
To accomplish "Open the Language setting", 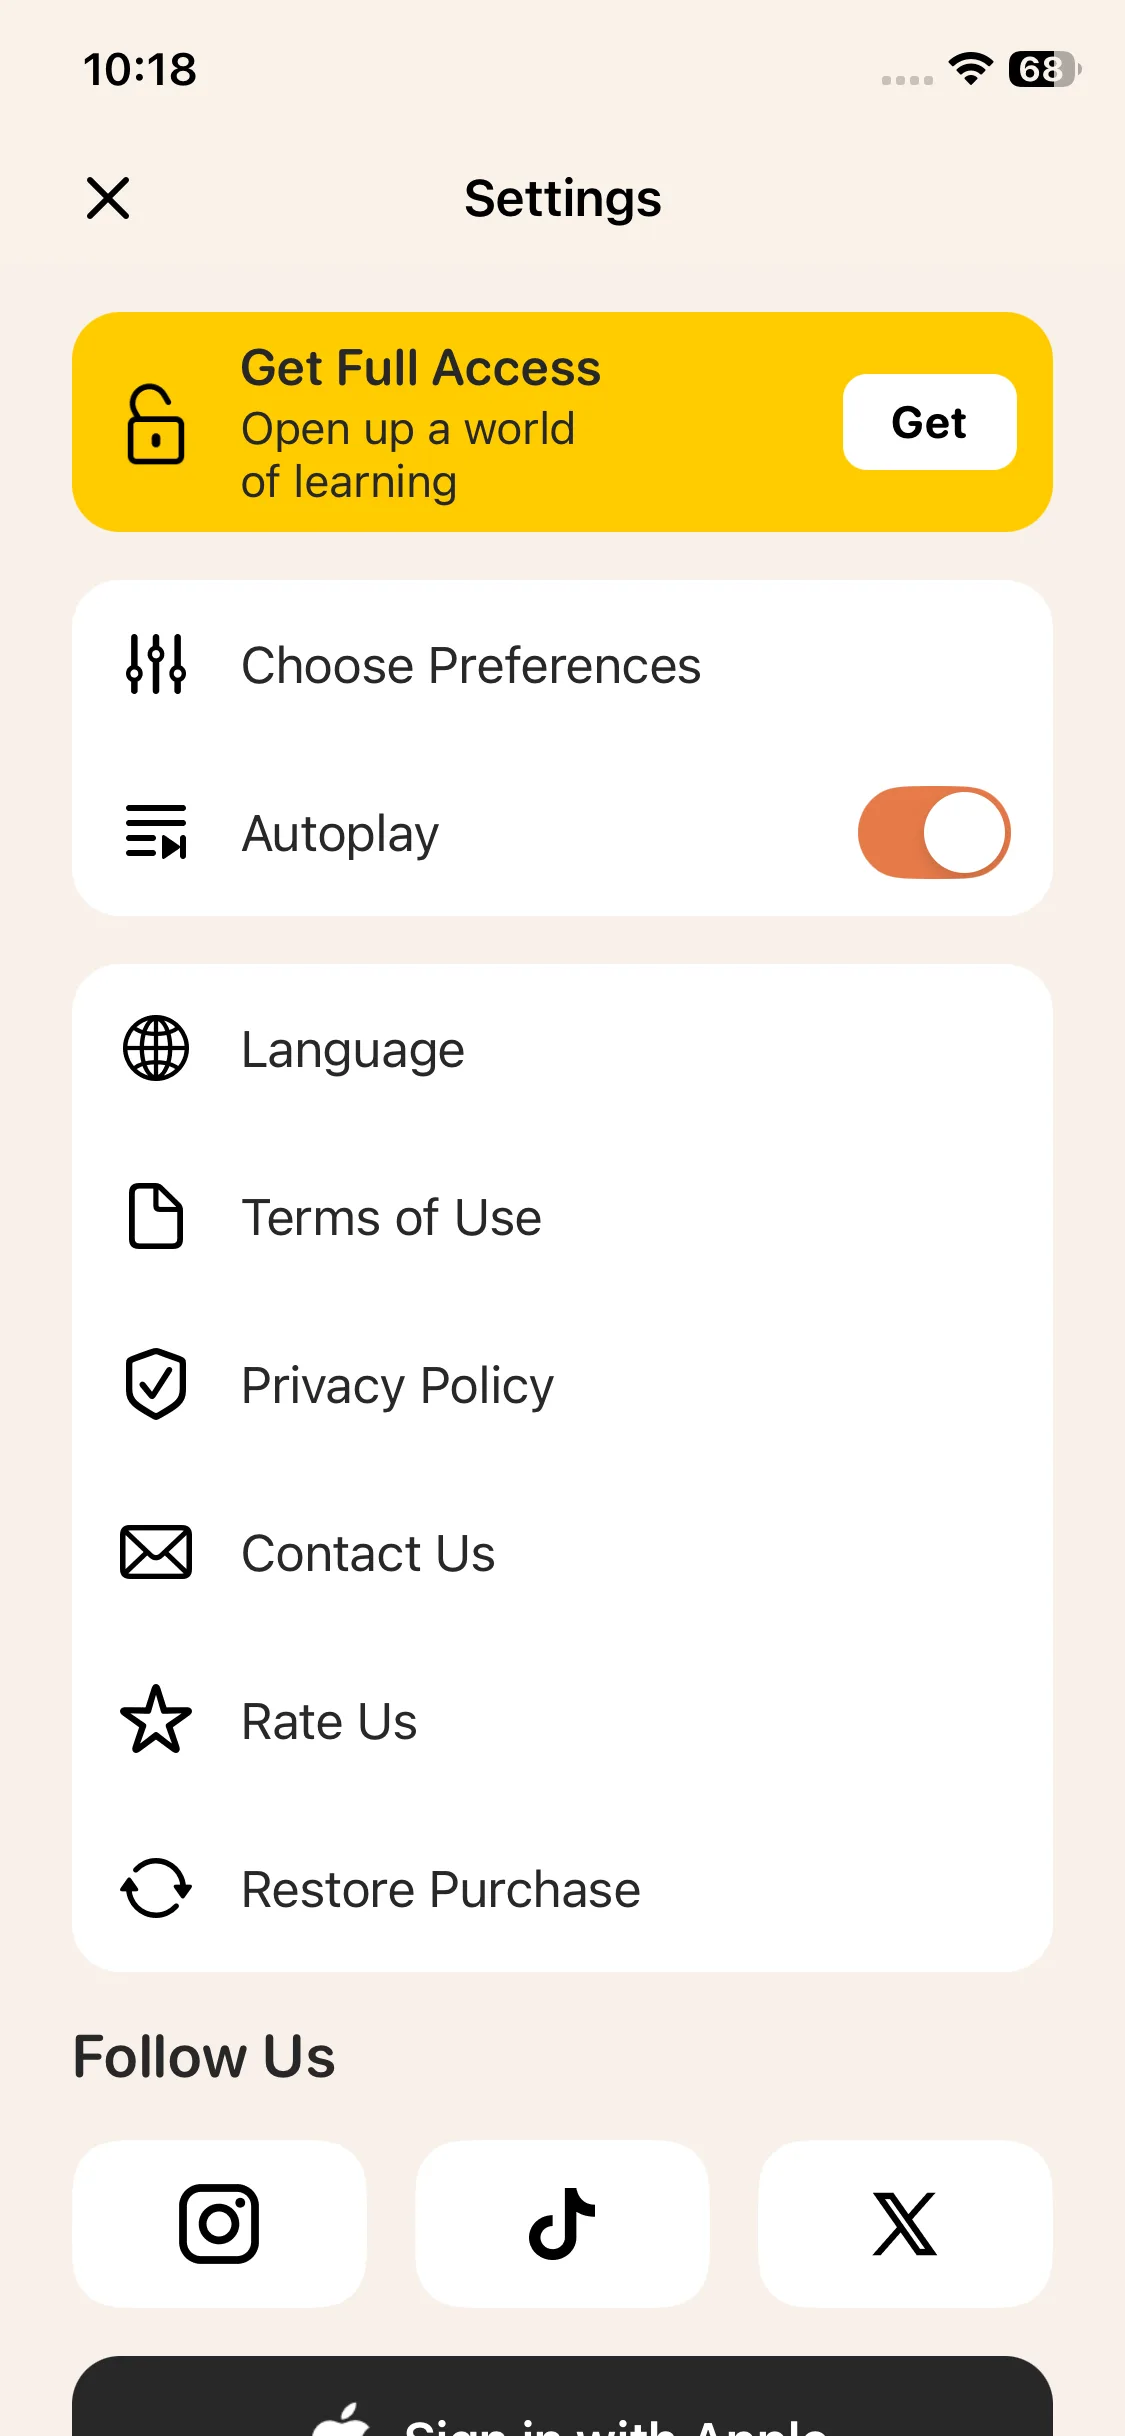I will pyautogui.click(x=353, y=1050).
